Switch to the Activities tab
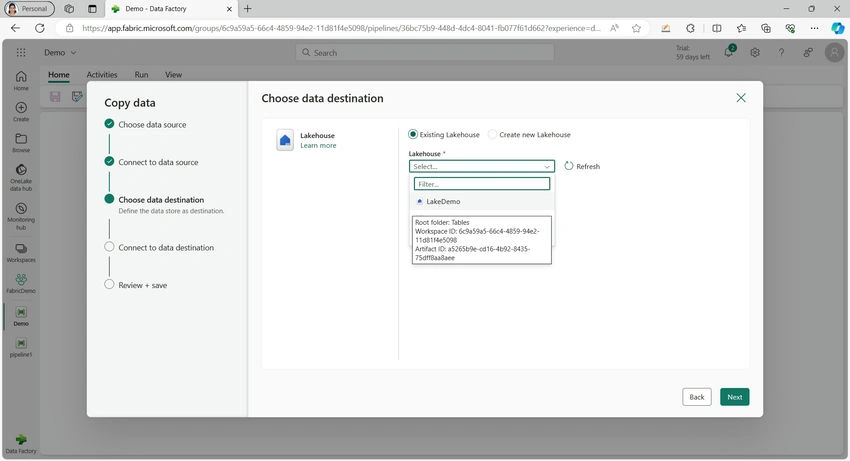850x461 pixels. point(102,75)
